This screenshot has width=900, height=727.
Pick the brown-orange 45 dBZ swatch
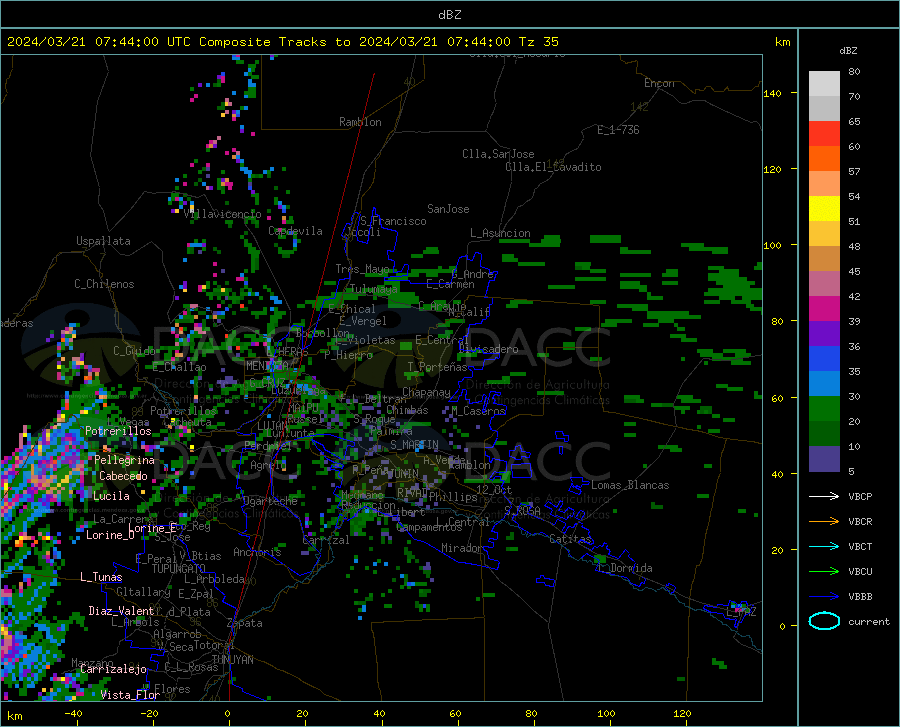tap(824, 259)
